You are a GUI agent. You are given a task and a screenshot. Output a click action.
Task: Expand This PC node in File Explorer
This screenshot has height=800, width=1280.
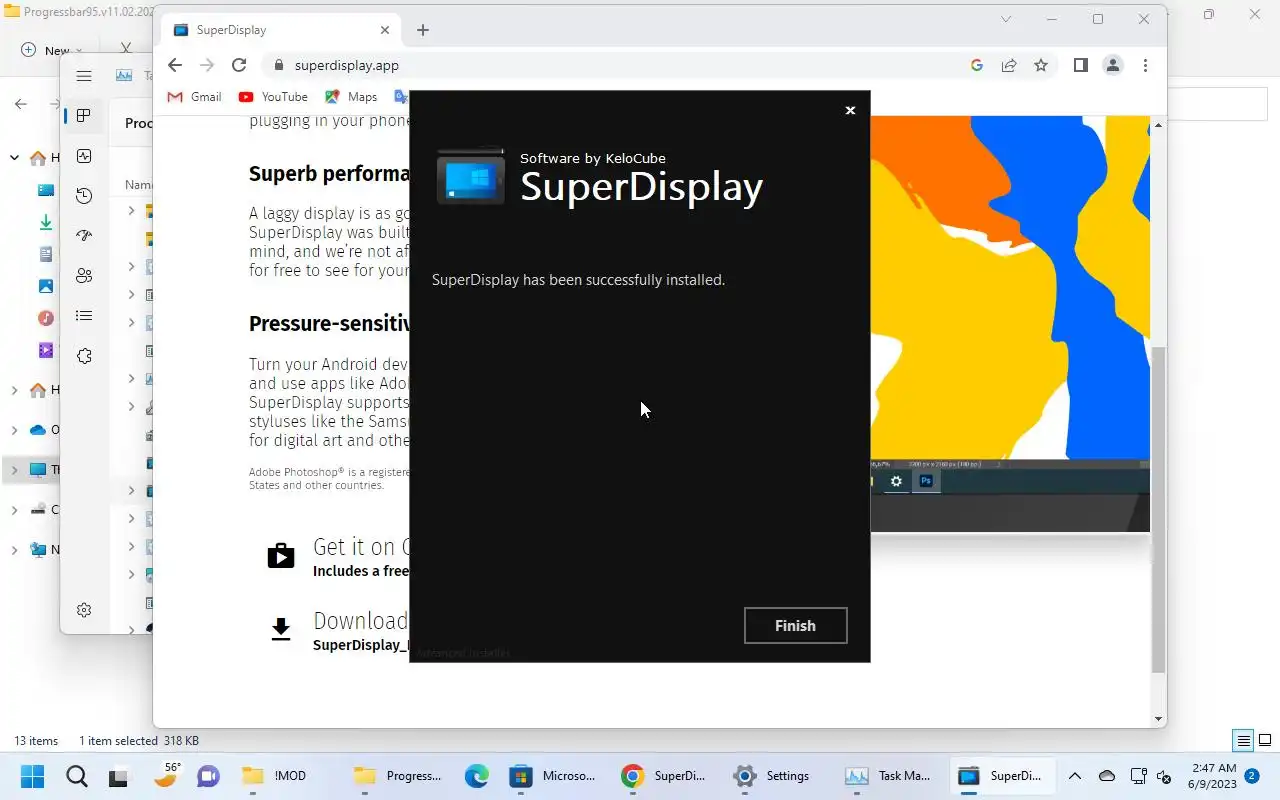point(14,470)
